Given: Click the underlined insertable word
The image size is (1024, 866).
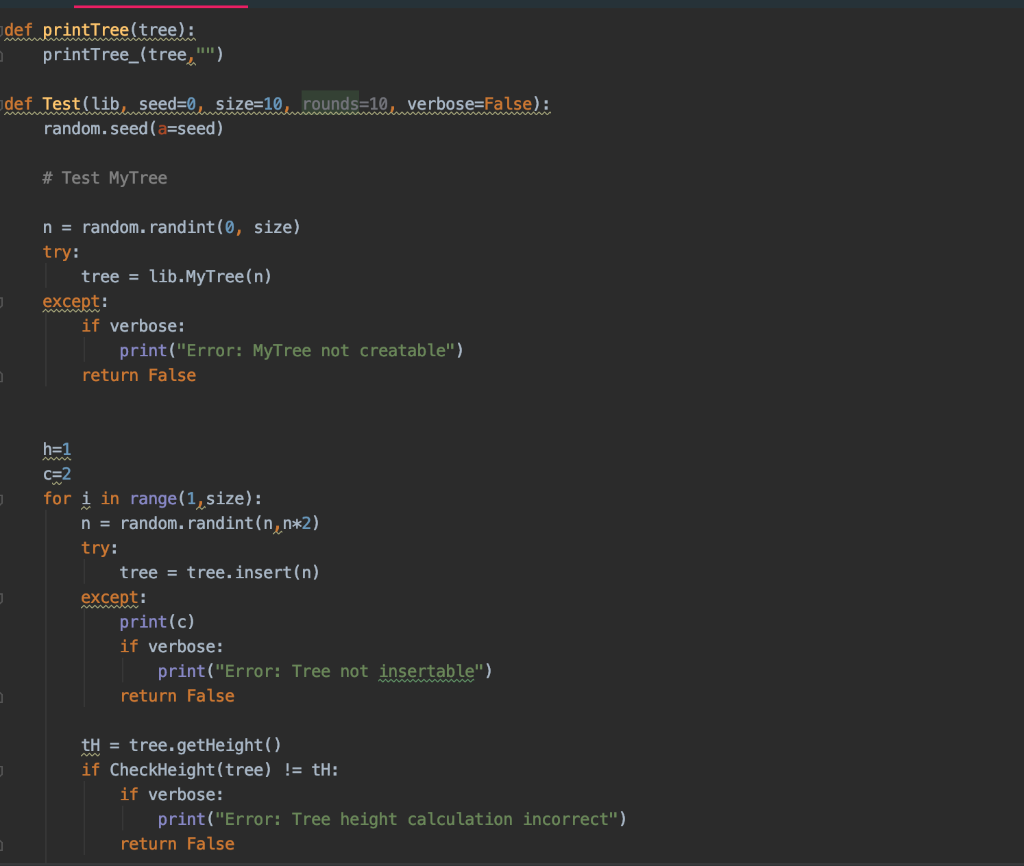Looking at the screenshot, I should click(425, 671).
